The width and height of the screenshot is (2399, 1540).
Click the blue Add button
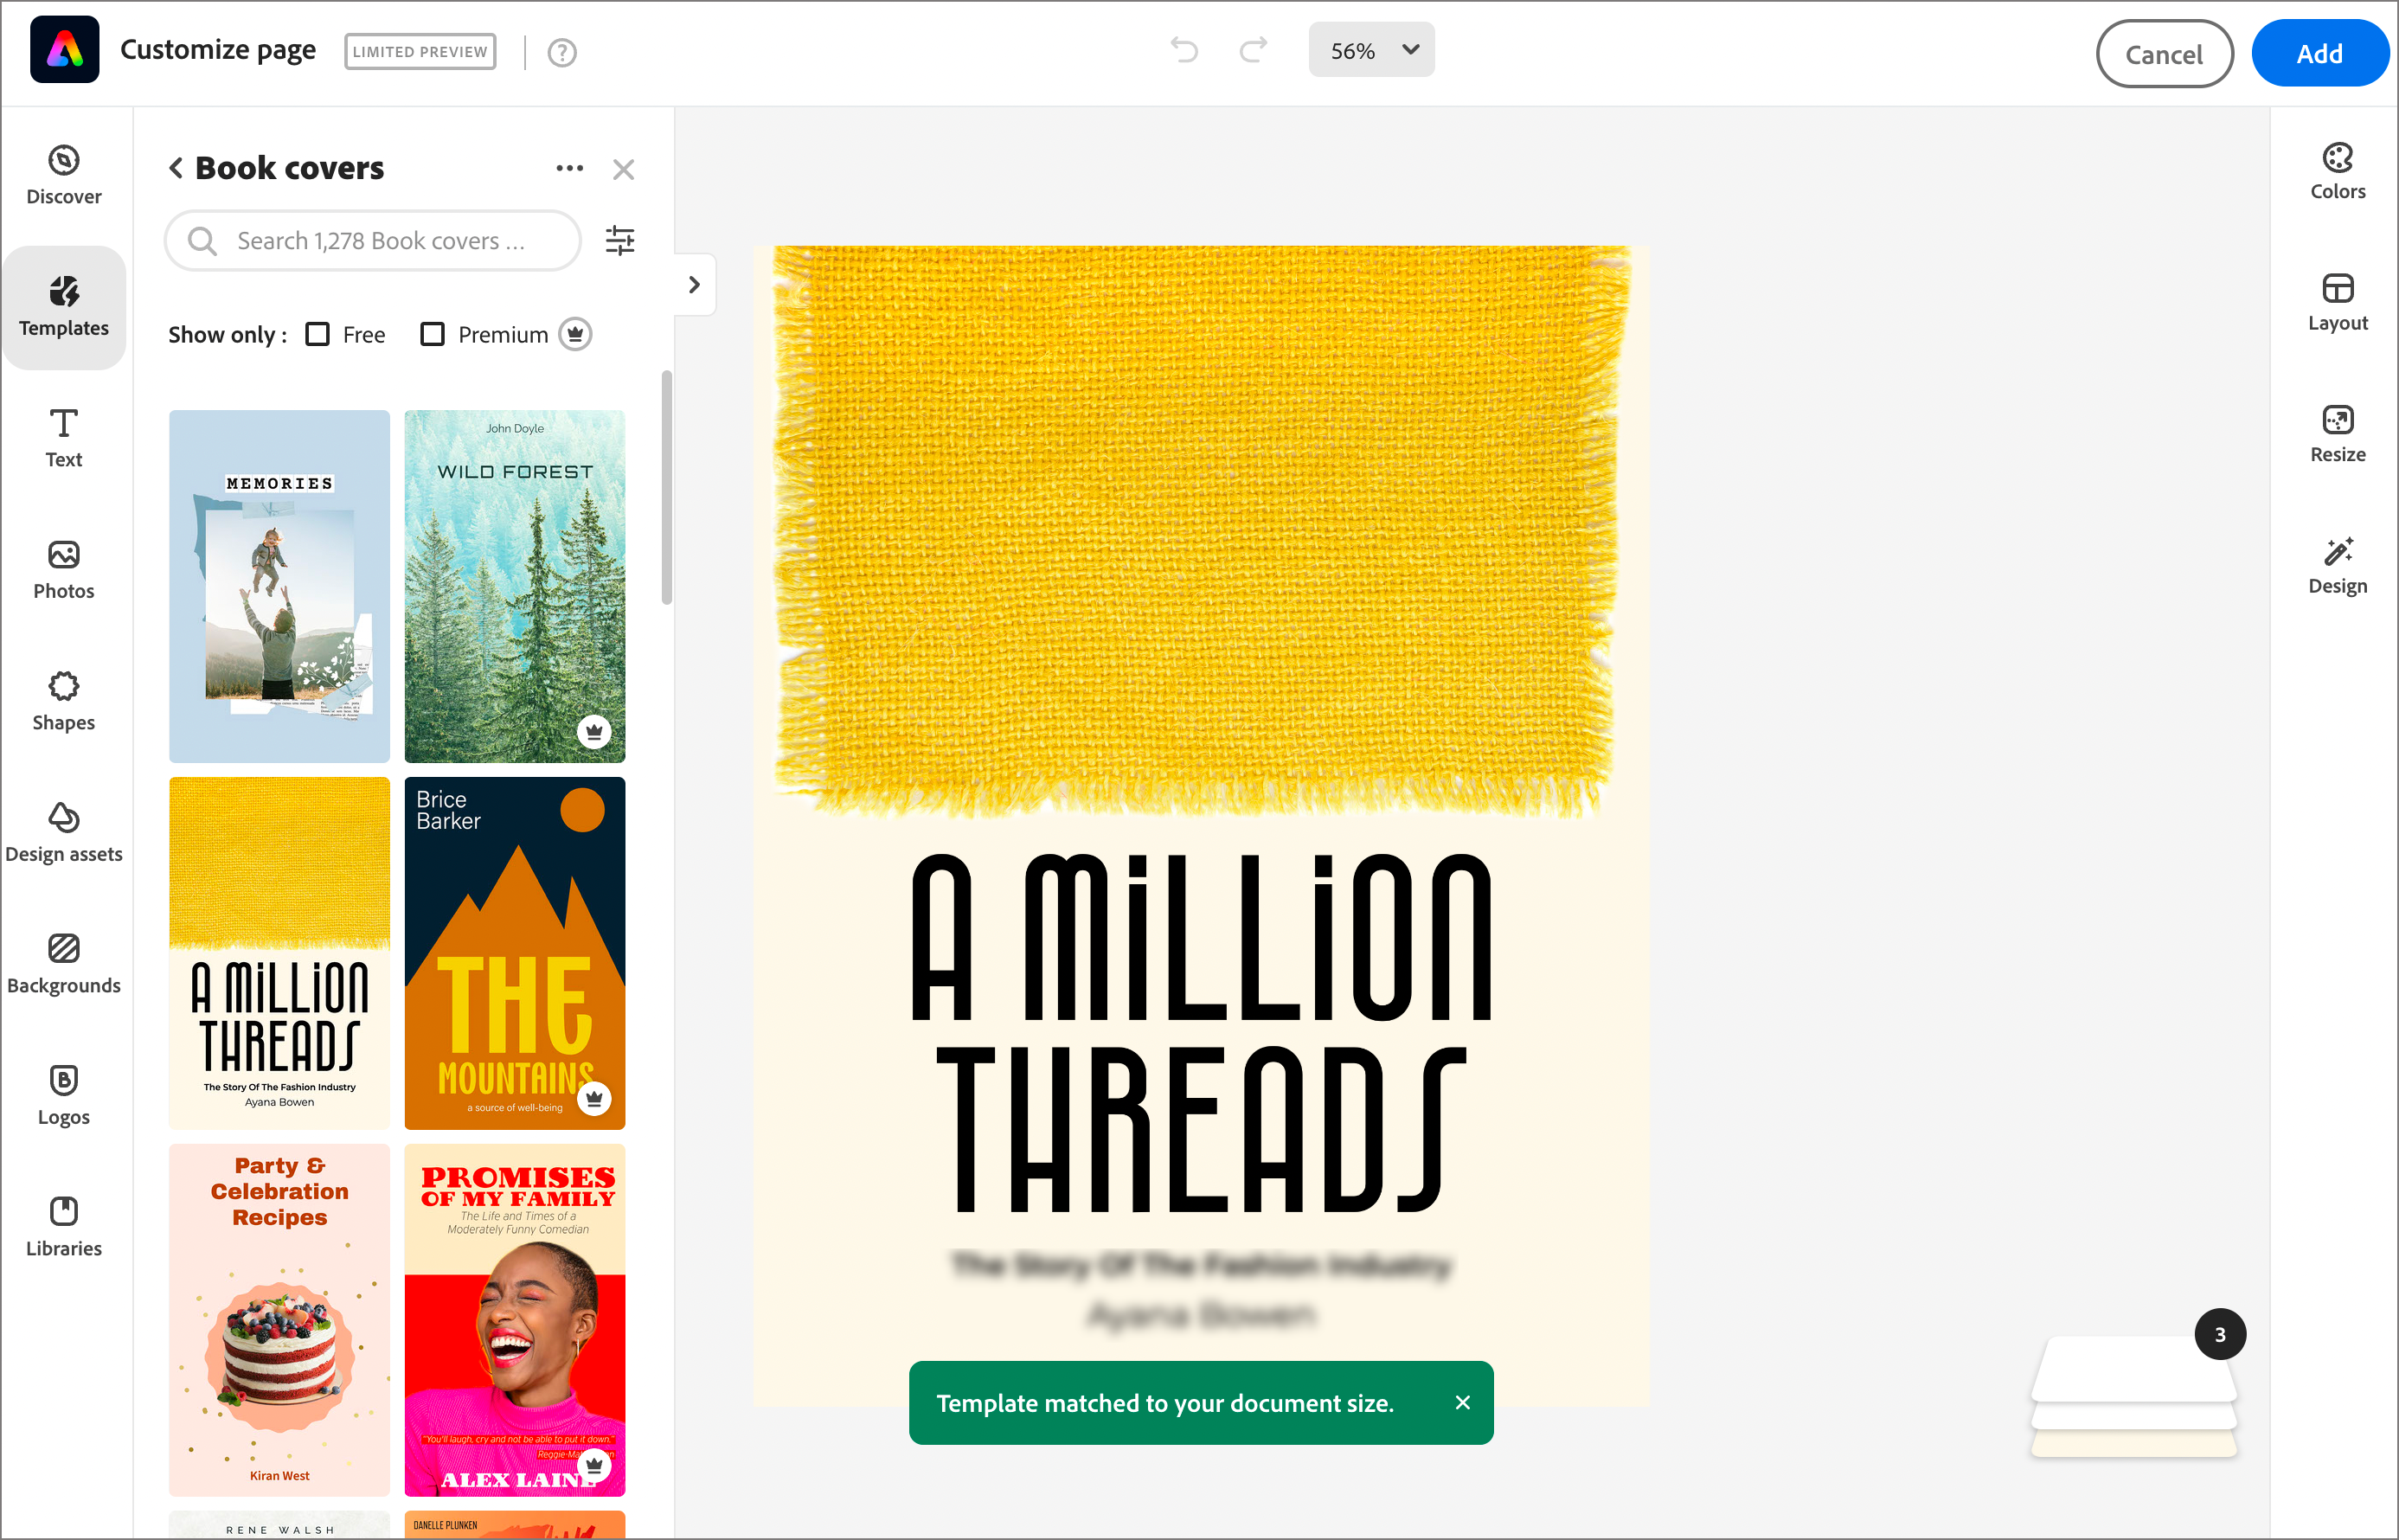tap(2318, 54)
